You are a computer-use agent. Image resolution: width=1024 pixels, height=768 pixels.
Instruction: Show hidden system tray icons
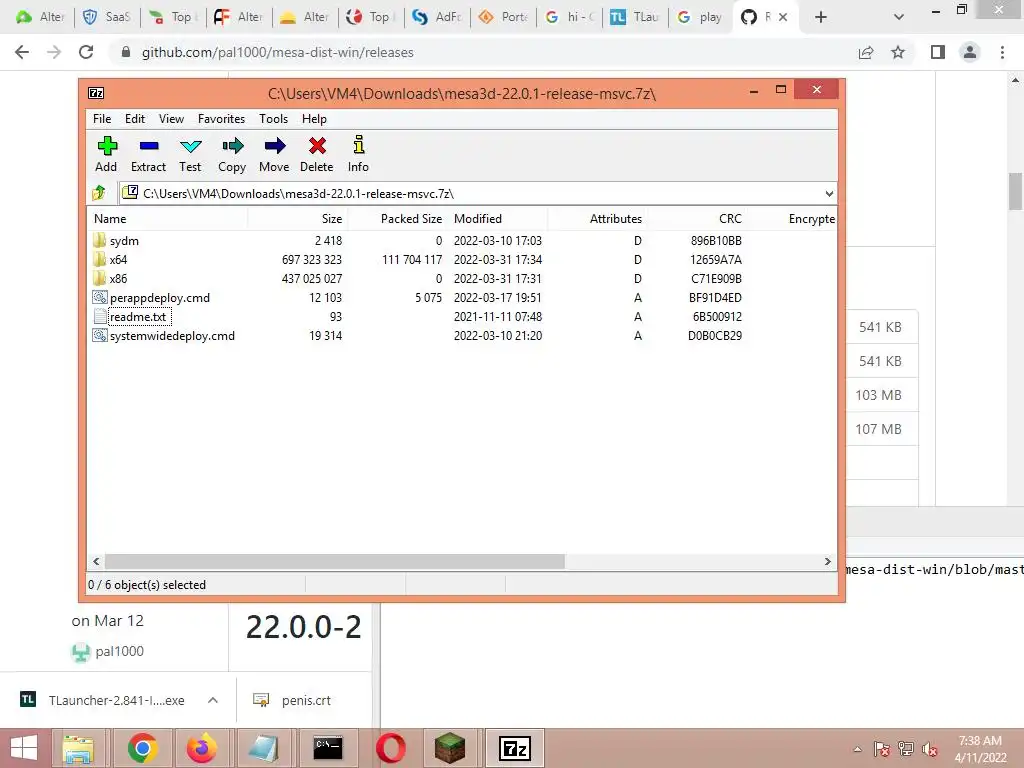(857, 749)
